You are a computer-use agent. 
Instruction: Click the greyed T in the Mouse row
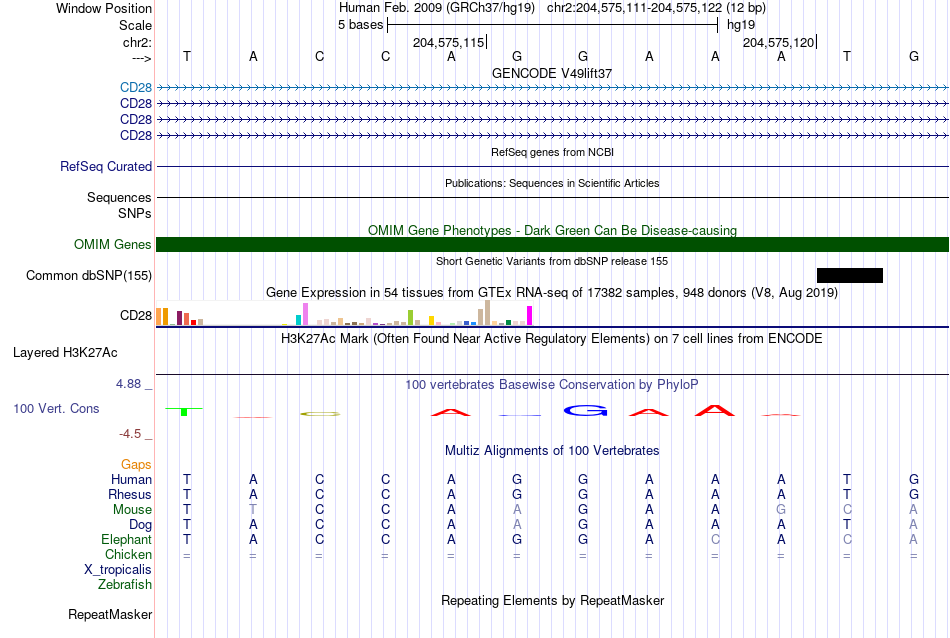[x=253, y=510]
